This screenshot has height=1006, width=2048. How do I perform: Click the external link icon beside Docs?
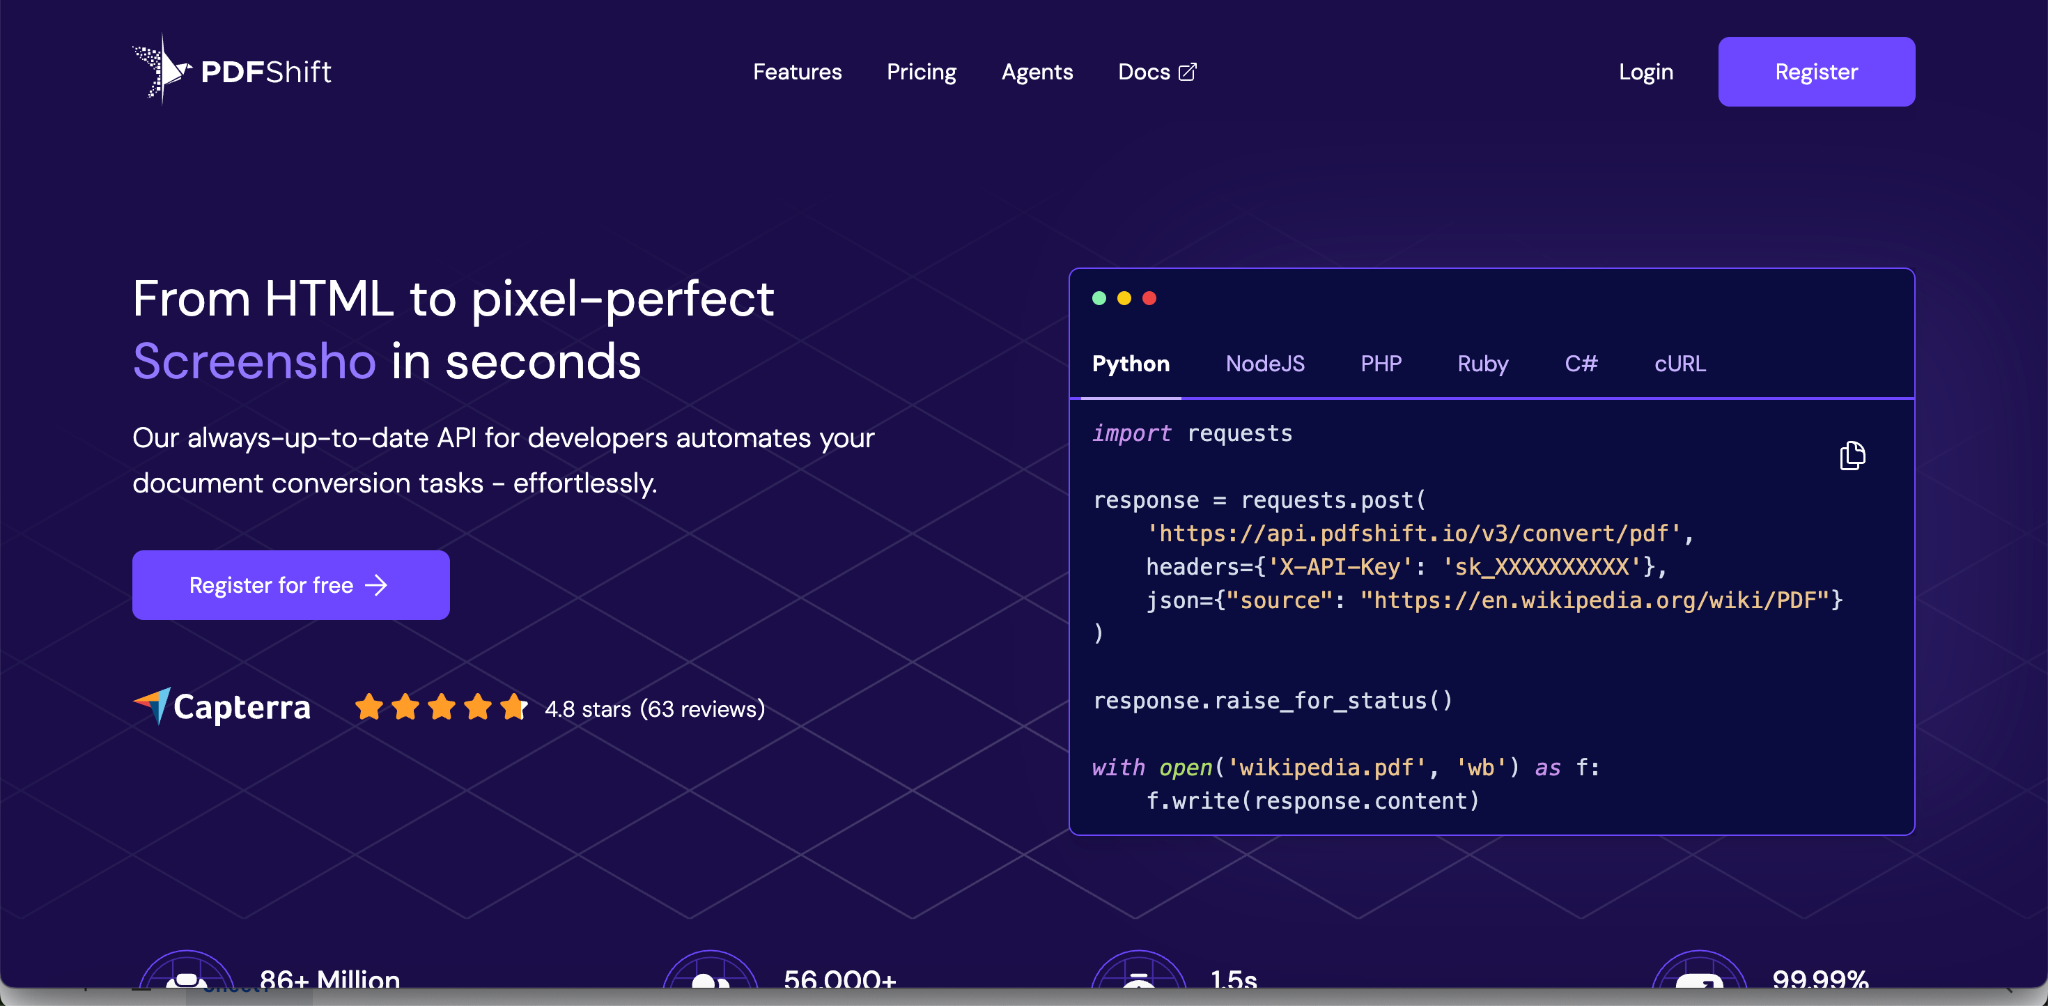[1188, 72]
